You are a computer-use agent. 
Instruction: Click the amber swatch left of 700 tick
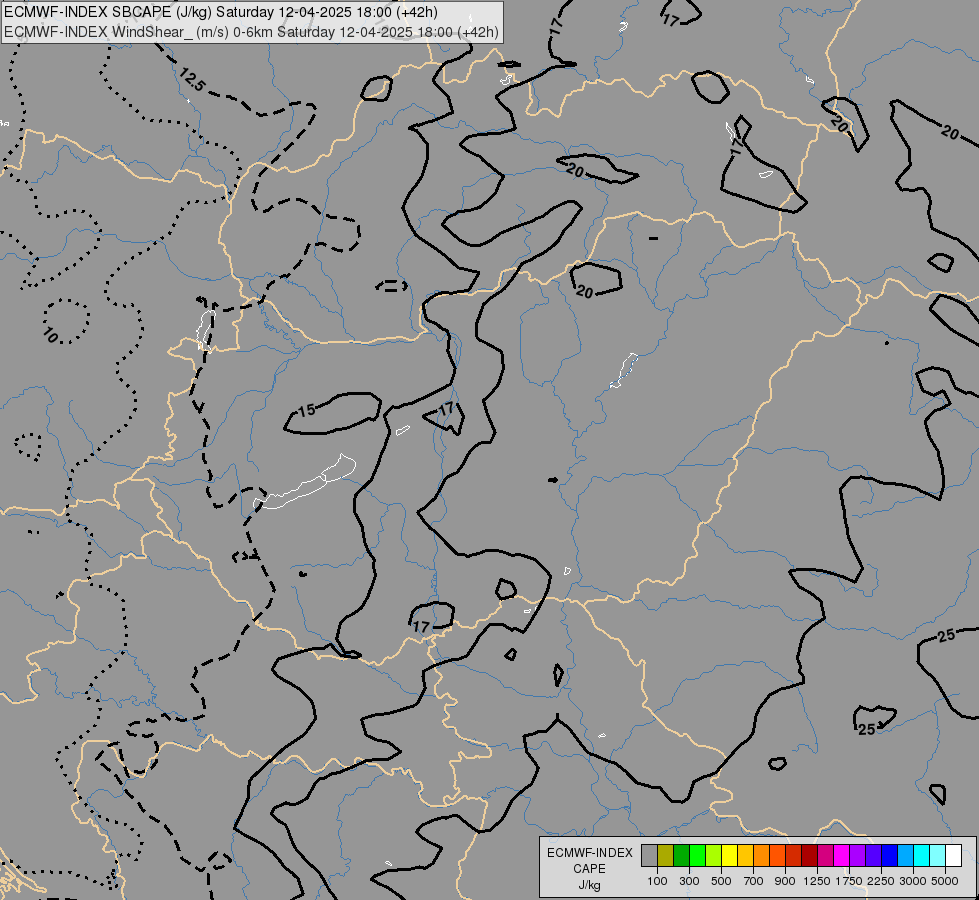pyautogui.click(x=745, y=855)
